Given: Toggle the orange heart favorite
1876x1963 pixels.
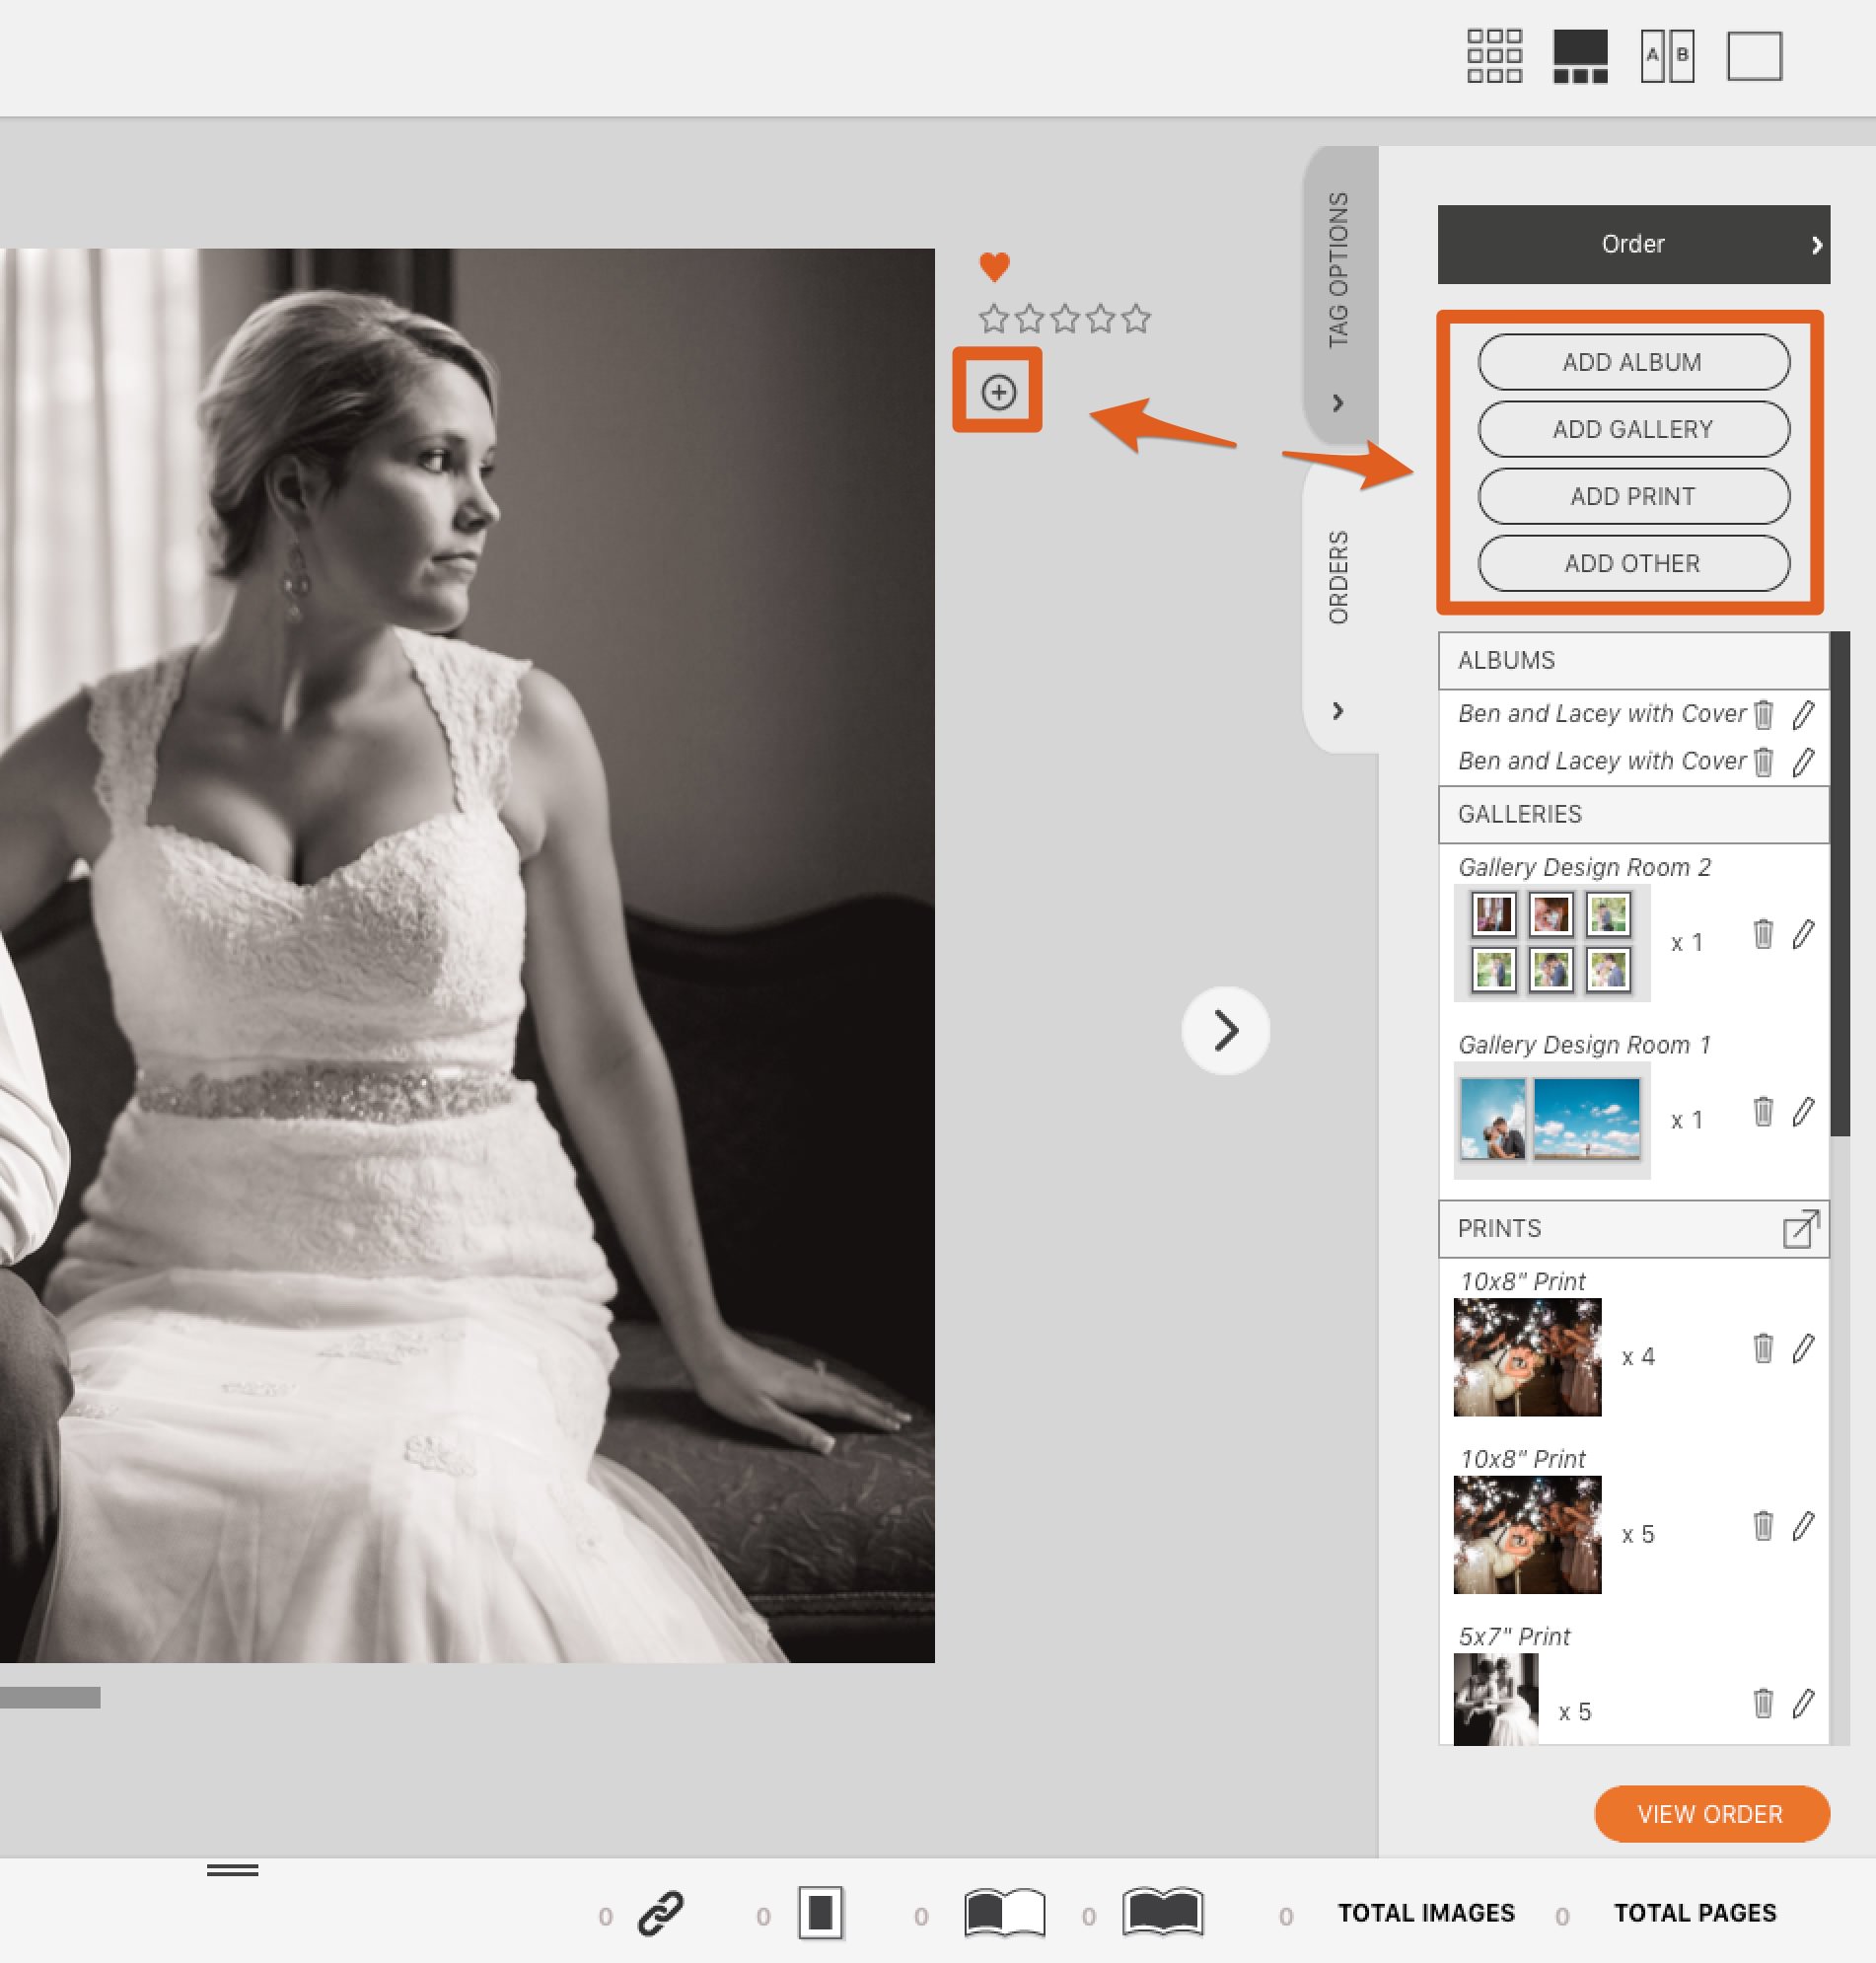Looking at the screenshot, I should pos(994,266).
